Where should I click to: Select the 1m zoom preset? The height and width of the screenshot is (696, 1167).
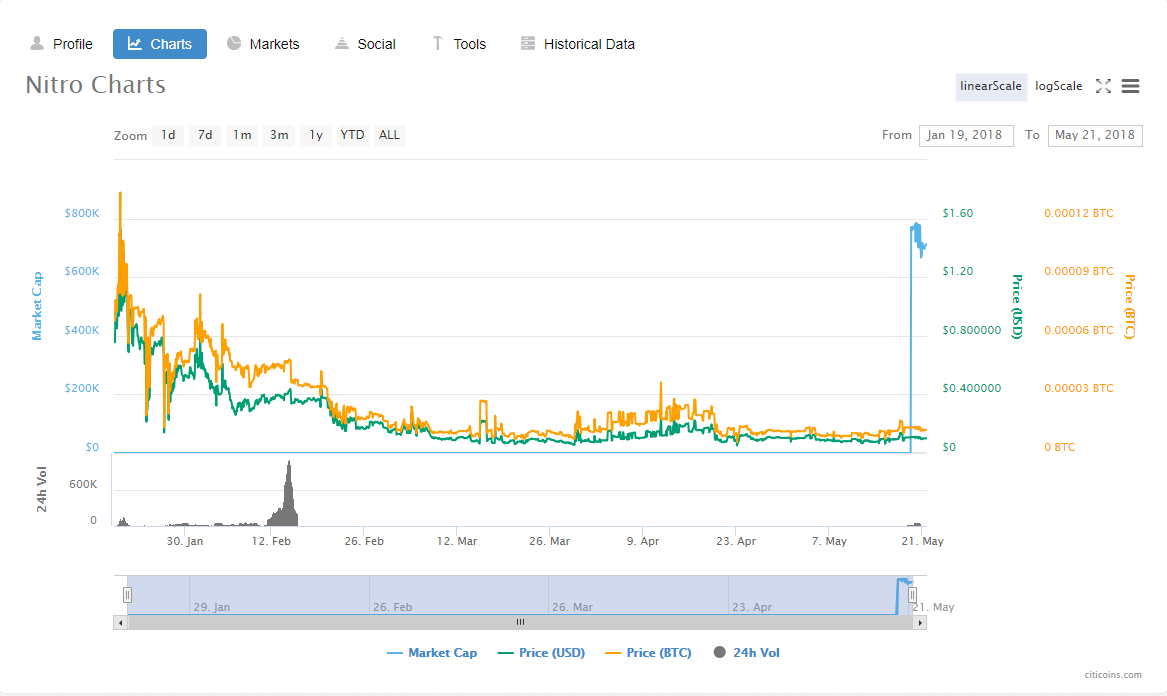pos(241,135)
